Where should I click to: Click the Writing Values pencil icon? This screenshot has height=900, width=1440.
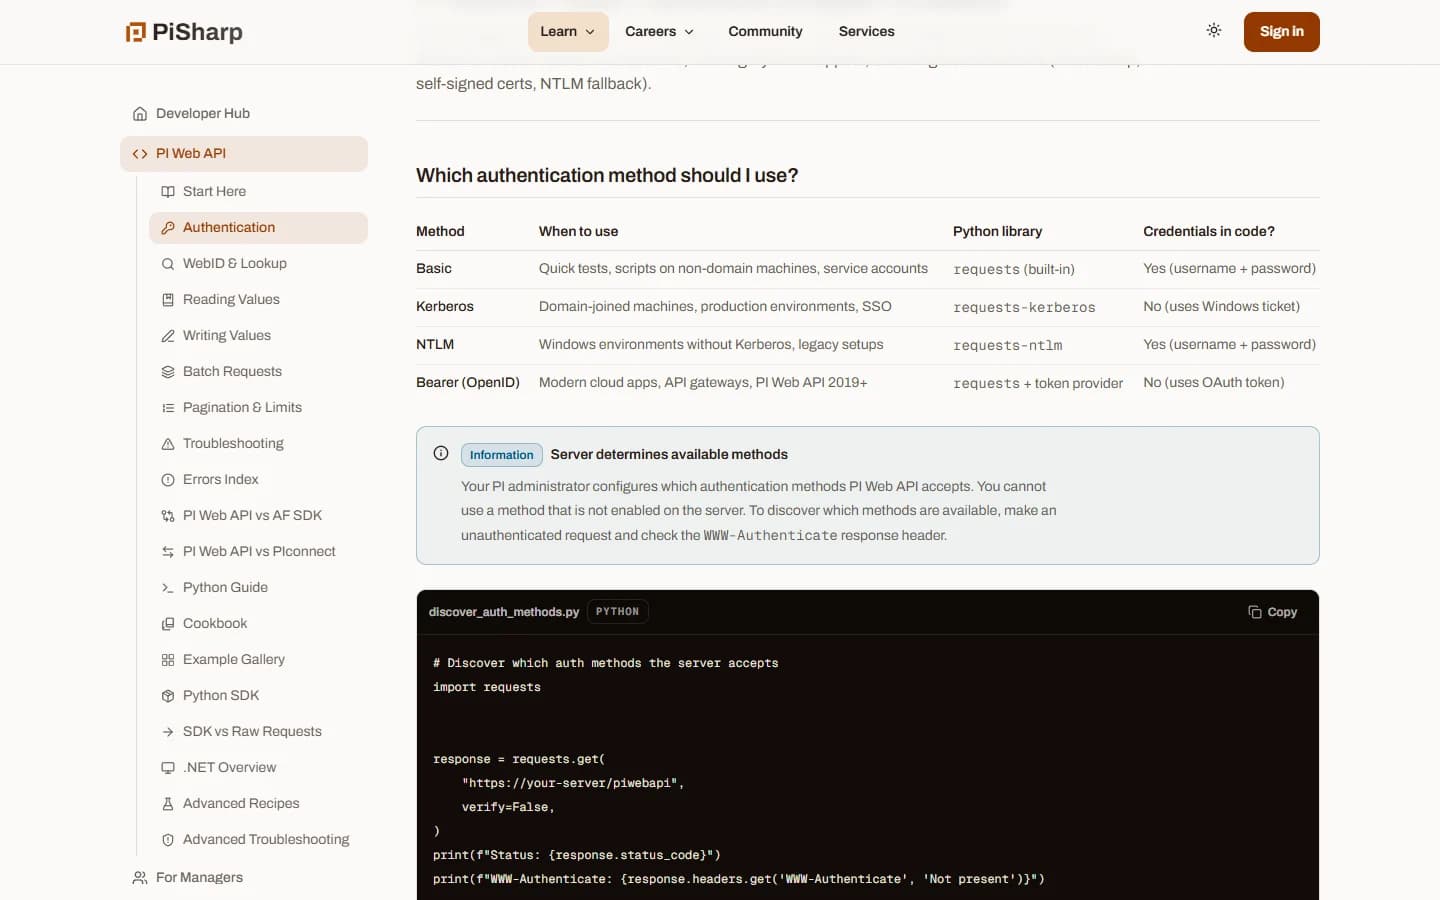pyautogui.click(x=168, y=336)
